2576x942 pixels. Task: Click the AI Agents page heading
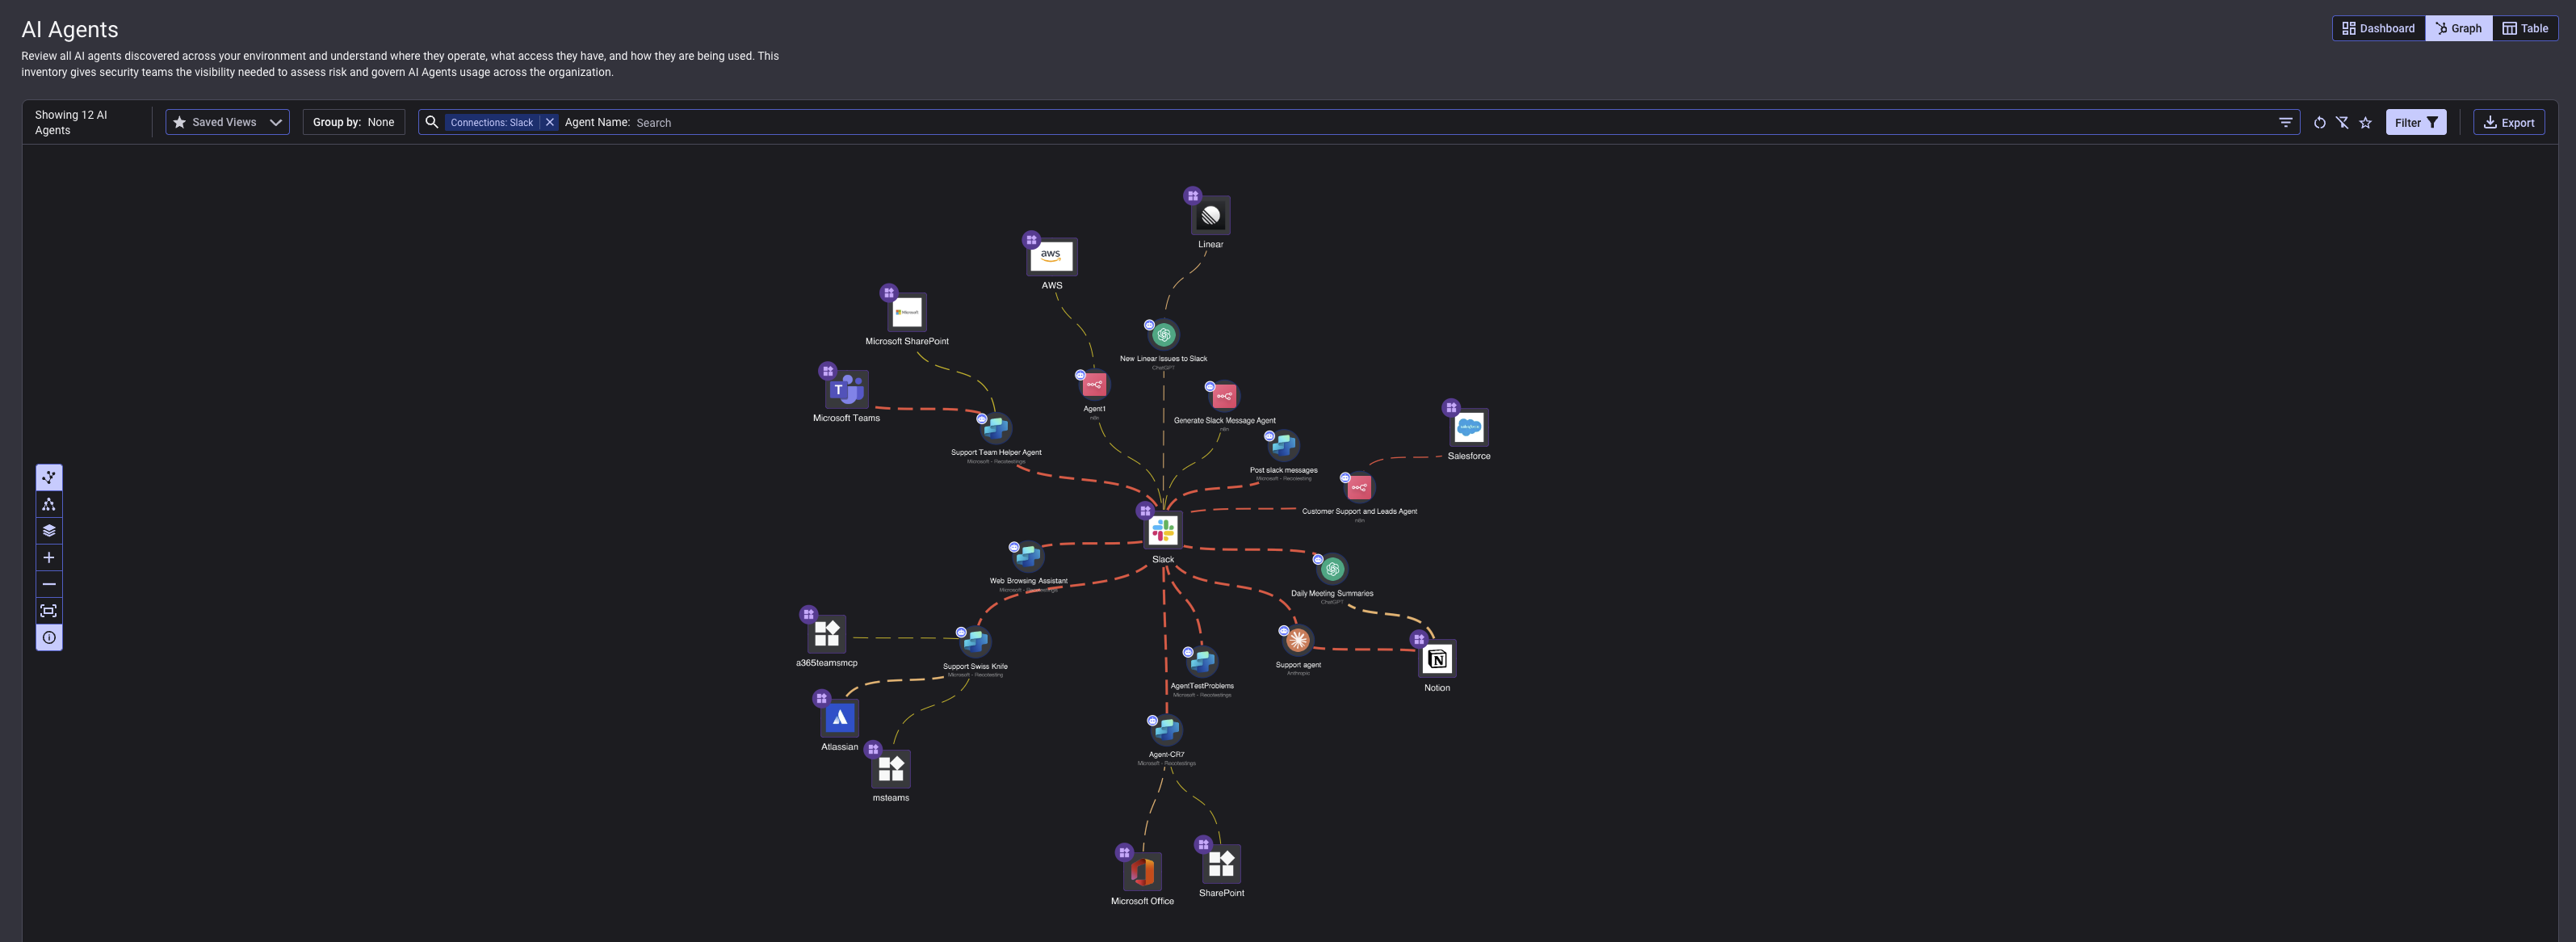(x=70, y=30)
